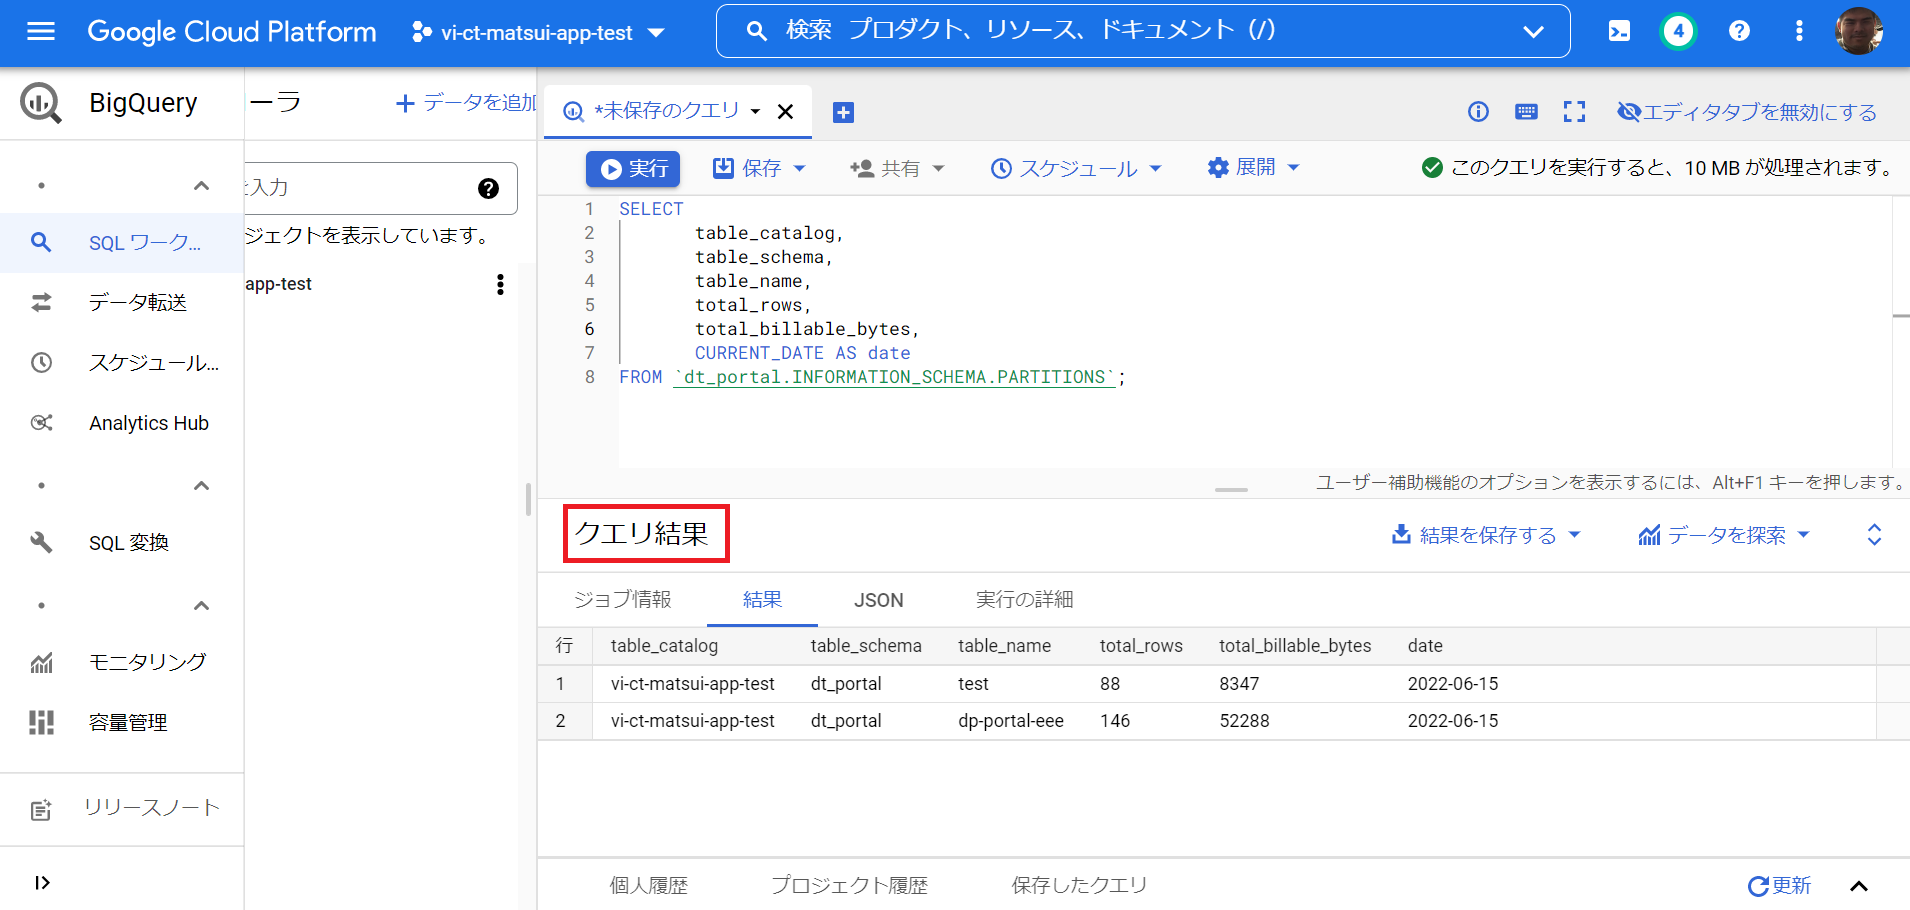Screen dimensions: 1910x910
Task: Toggle the sidebar expand/collapse button at bottom
Action: click(x=42, y=882)
